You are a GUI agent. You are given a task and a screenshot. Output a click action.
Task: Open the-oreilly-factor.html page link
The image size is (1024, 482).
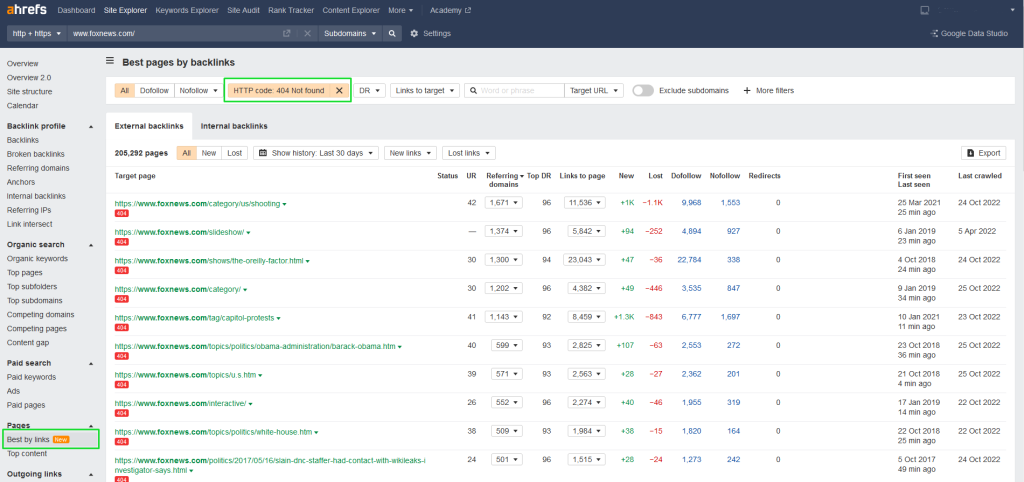pos(209,261)
